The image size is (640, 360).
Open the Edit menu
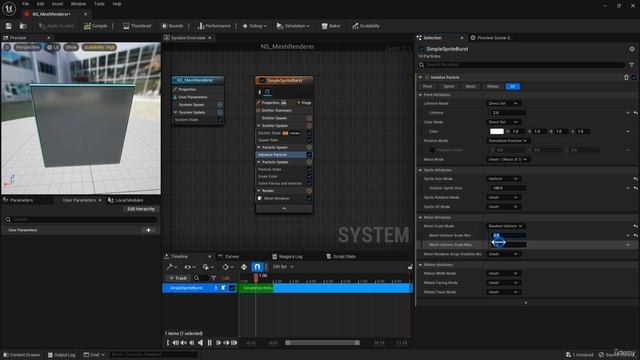click(x=40, y=4)
